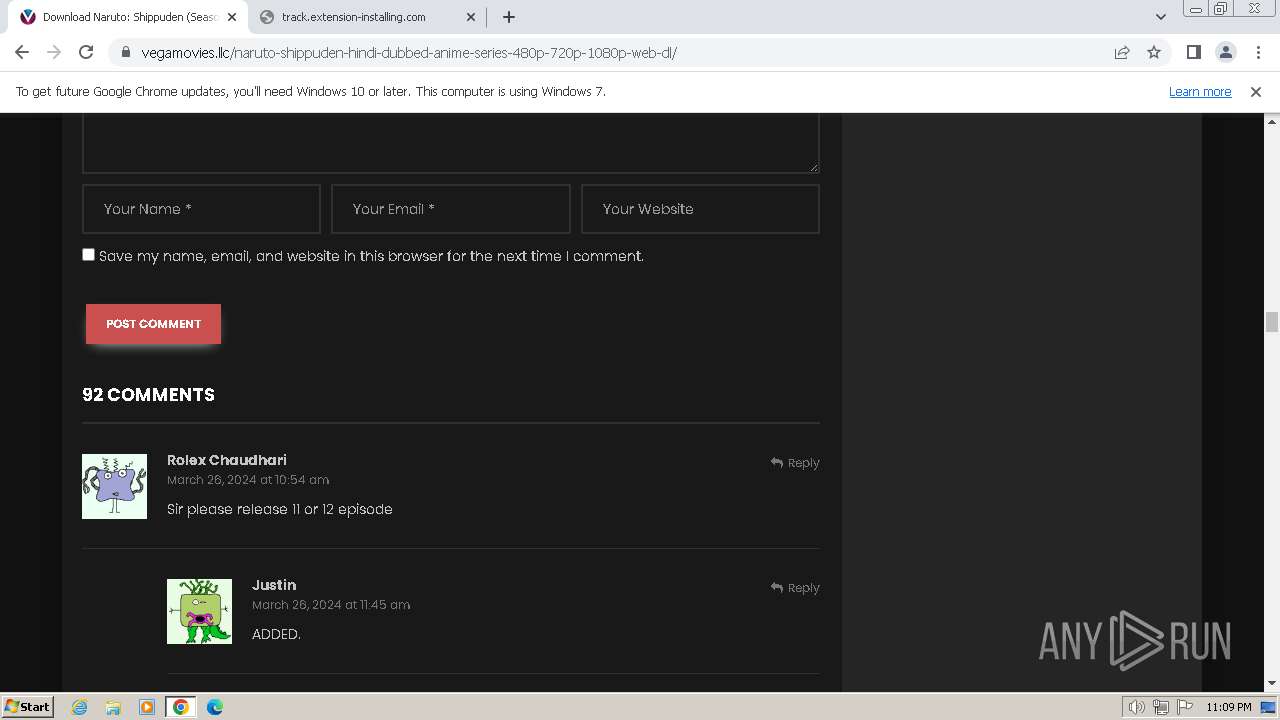
Task: Click the page's vertical scrollbar thumb
Action: click(x=1272, y=322)
